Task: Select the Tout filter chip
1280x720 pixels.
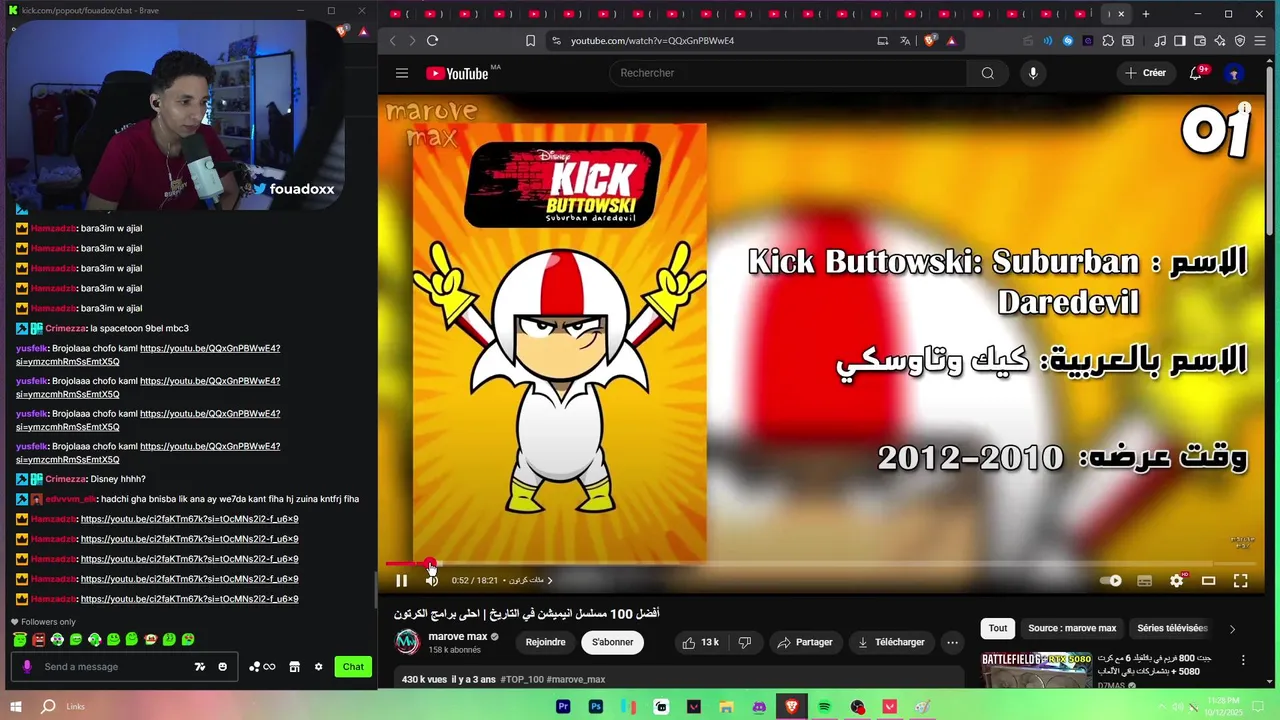Action: [x=998, y=628]
